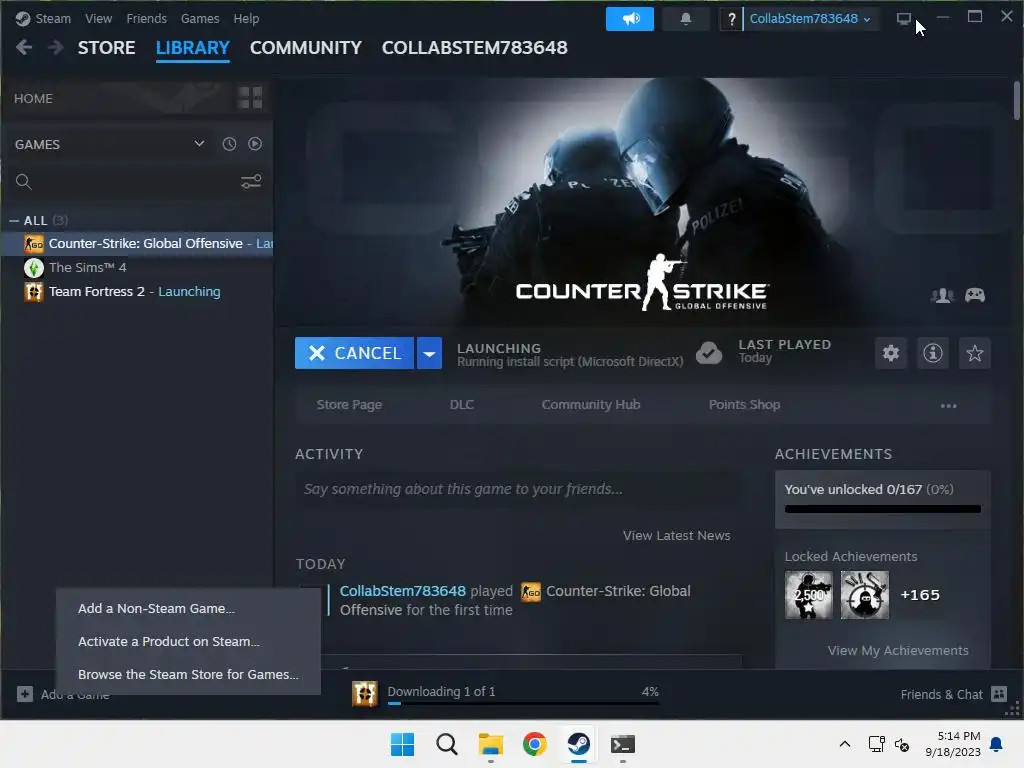Add game to favorites star
This screenshot has height=768, width=1024.
tap(974, 353)
